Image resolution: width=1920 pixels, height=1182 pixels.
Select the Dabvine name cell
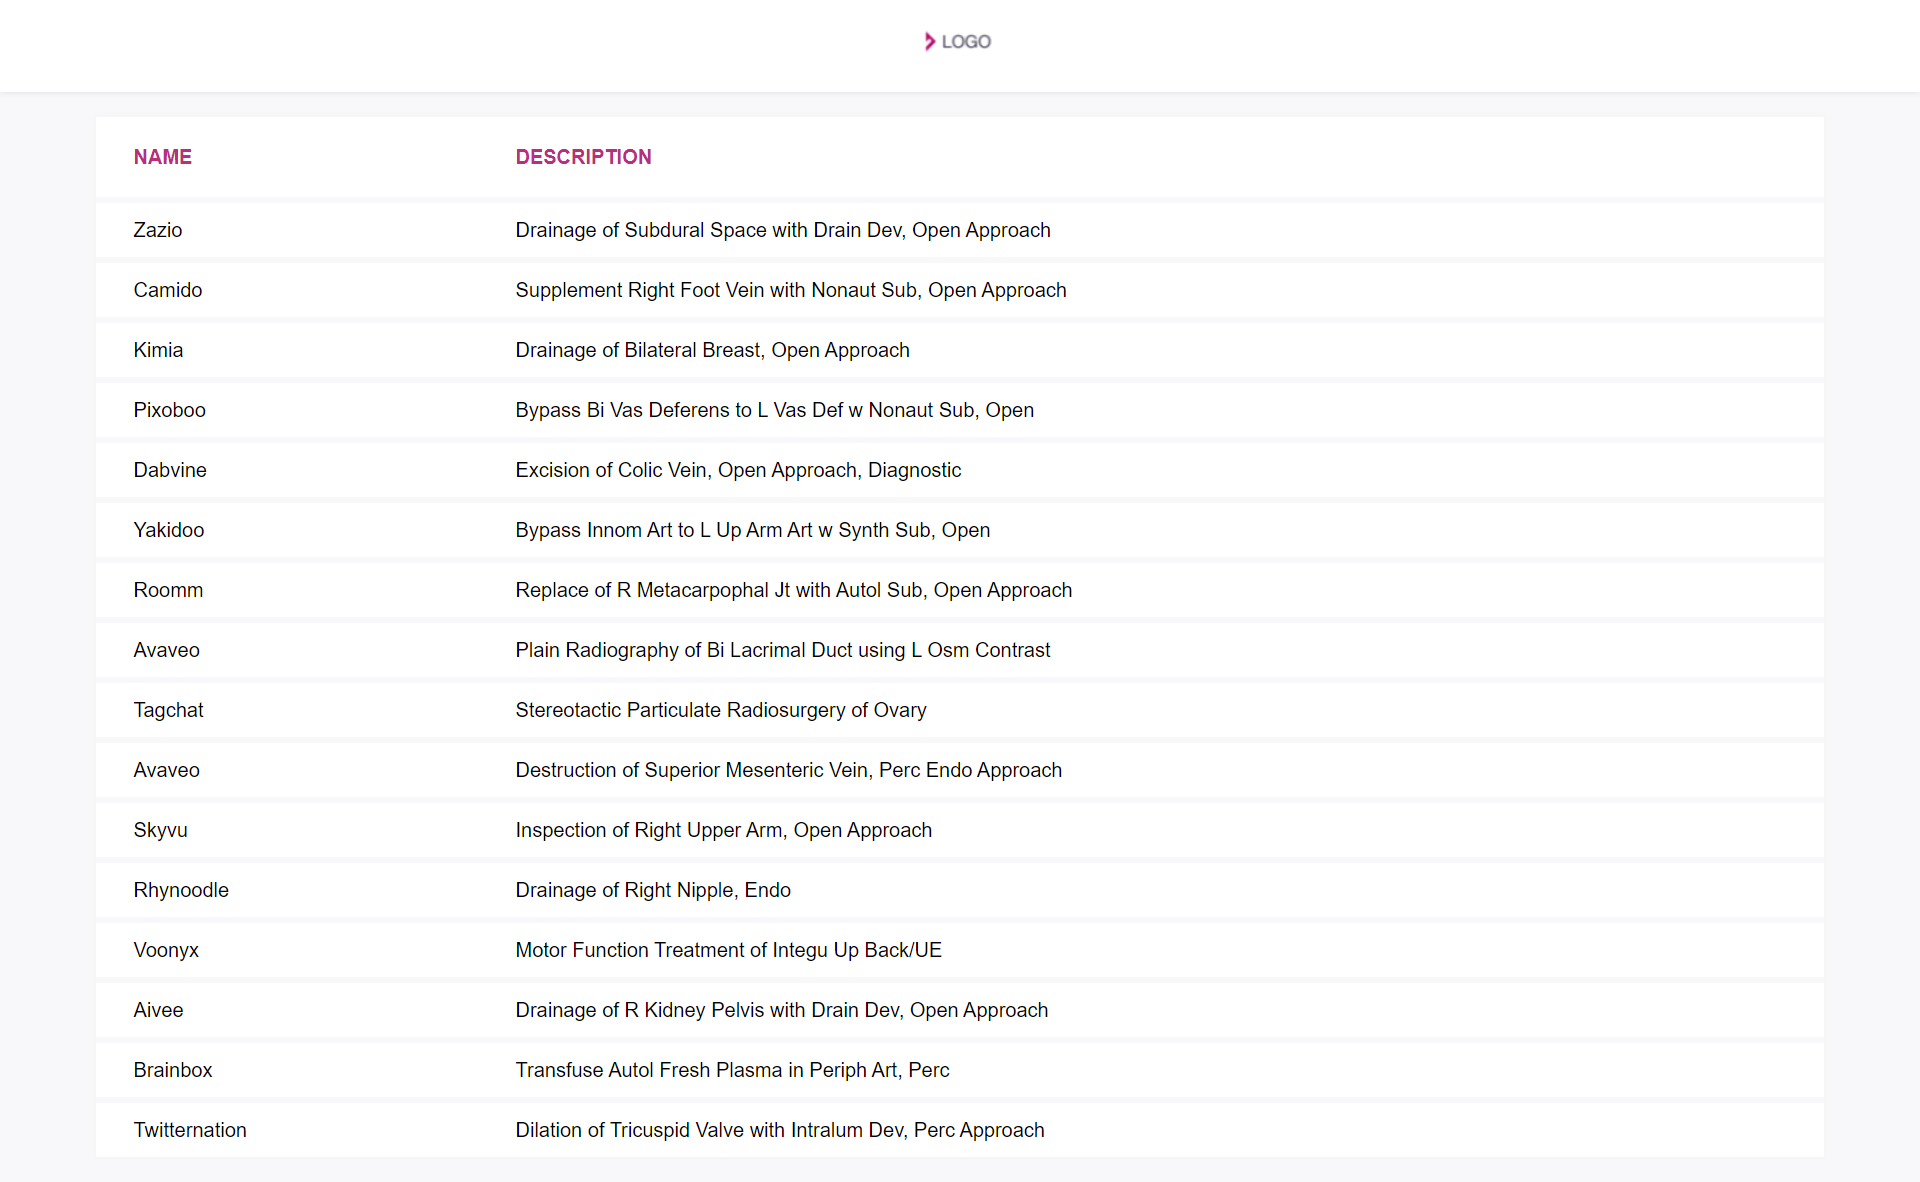170,470
